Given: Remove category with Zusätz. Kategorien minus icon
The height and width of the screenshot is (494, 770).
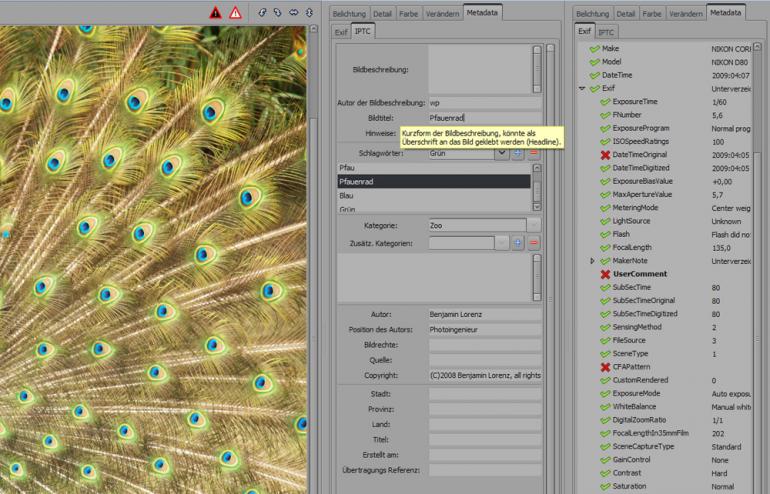Looking at the screenshot, I should (534, 243).
